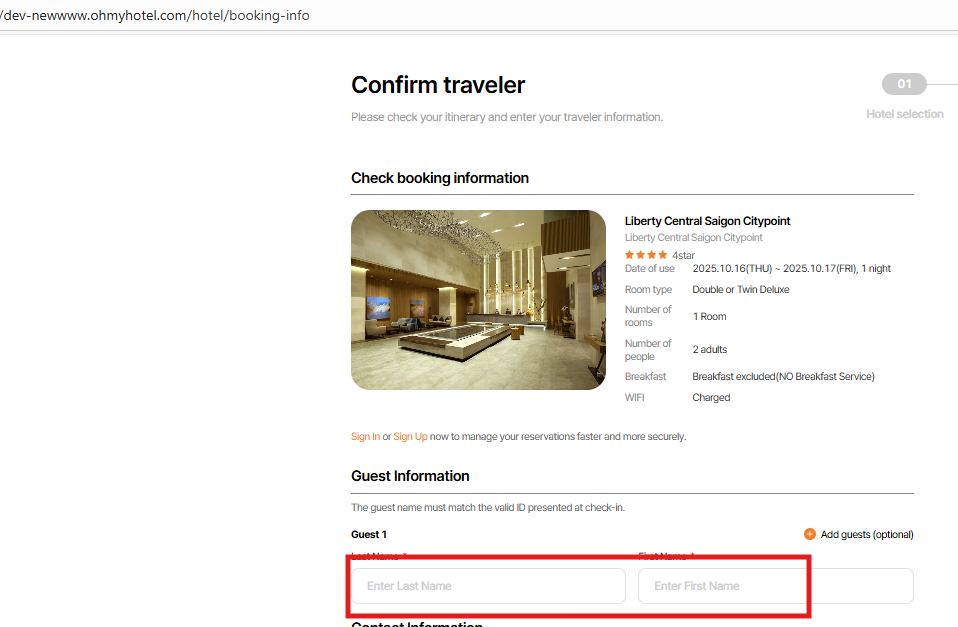Image resolution: width=958 pixels, height=627 pixels.
Task: Click the Guest 1 label
Action: [369, 534]
